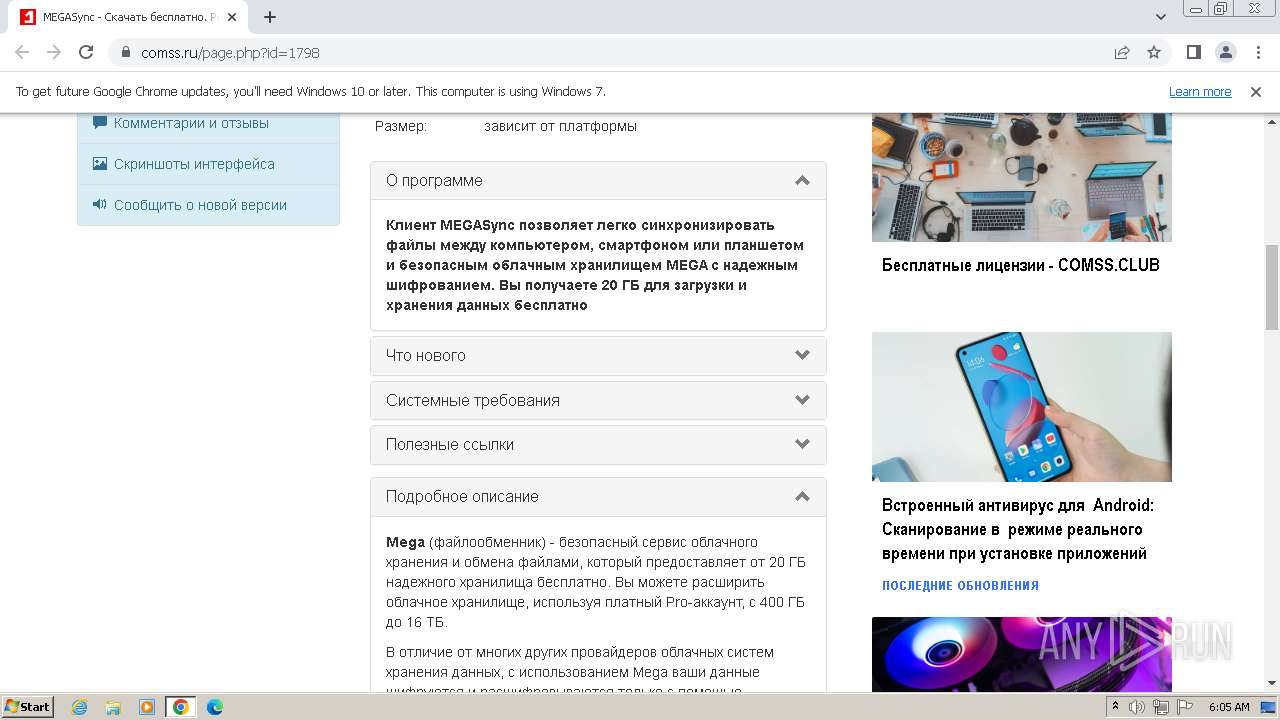Open the tab search dropdown
Image resolution: width=1280 pixels, height=720 pixels.
pyautogui.click(x=1161, y=17)
